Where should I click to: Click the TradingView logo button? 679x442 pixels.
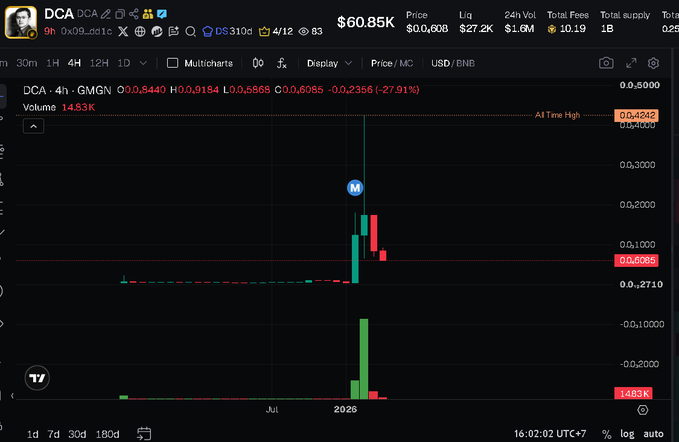pyautogui.click(x=37, y=378)
